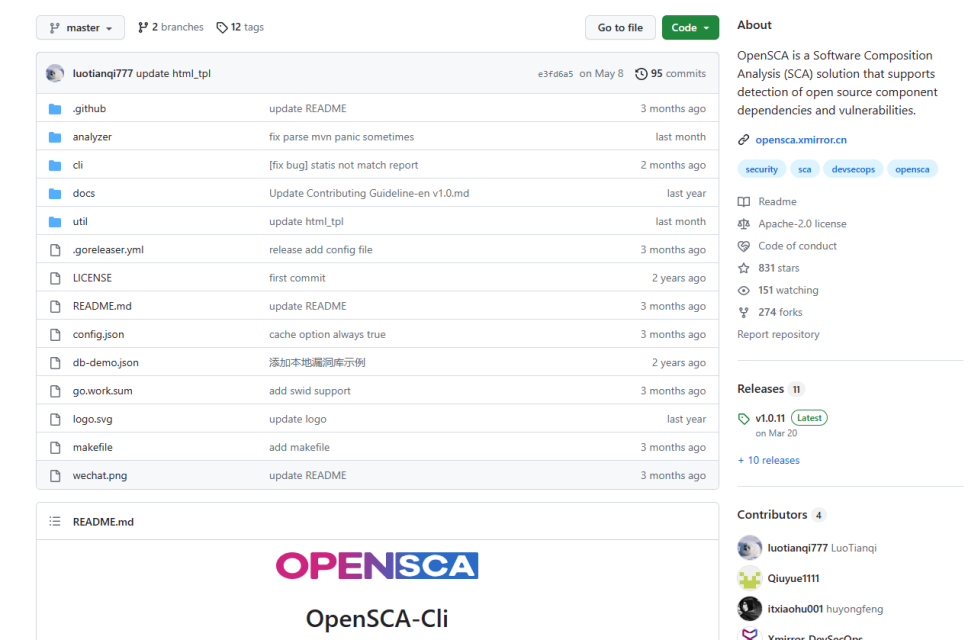Click the LICENSE file icon

[x=55, y=278]
